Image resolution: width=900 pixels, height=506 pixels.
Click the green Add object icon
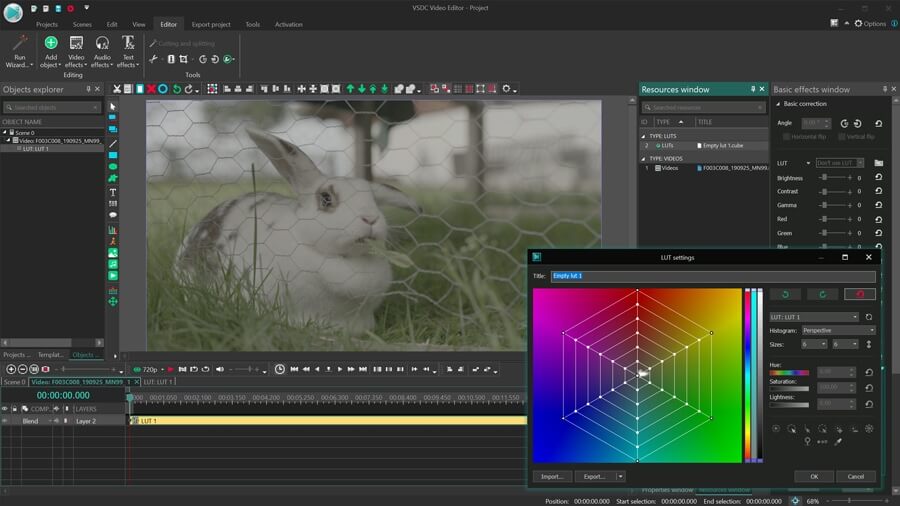click(51, 43)
